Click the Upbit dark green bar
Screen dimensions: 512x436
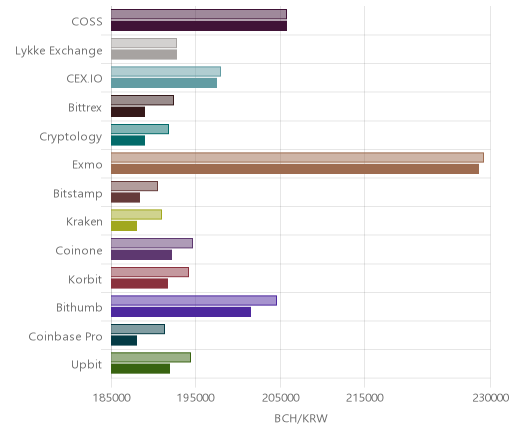(x=141, y=369)
